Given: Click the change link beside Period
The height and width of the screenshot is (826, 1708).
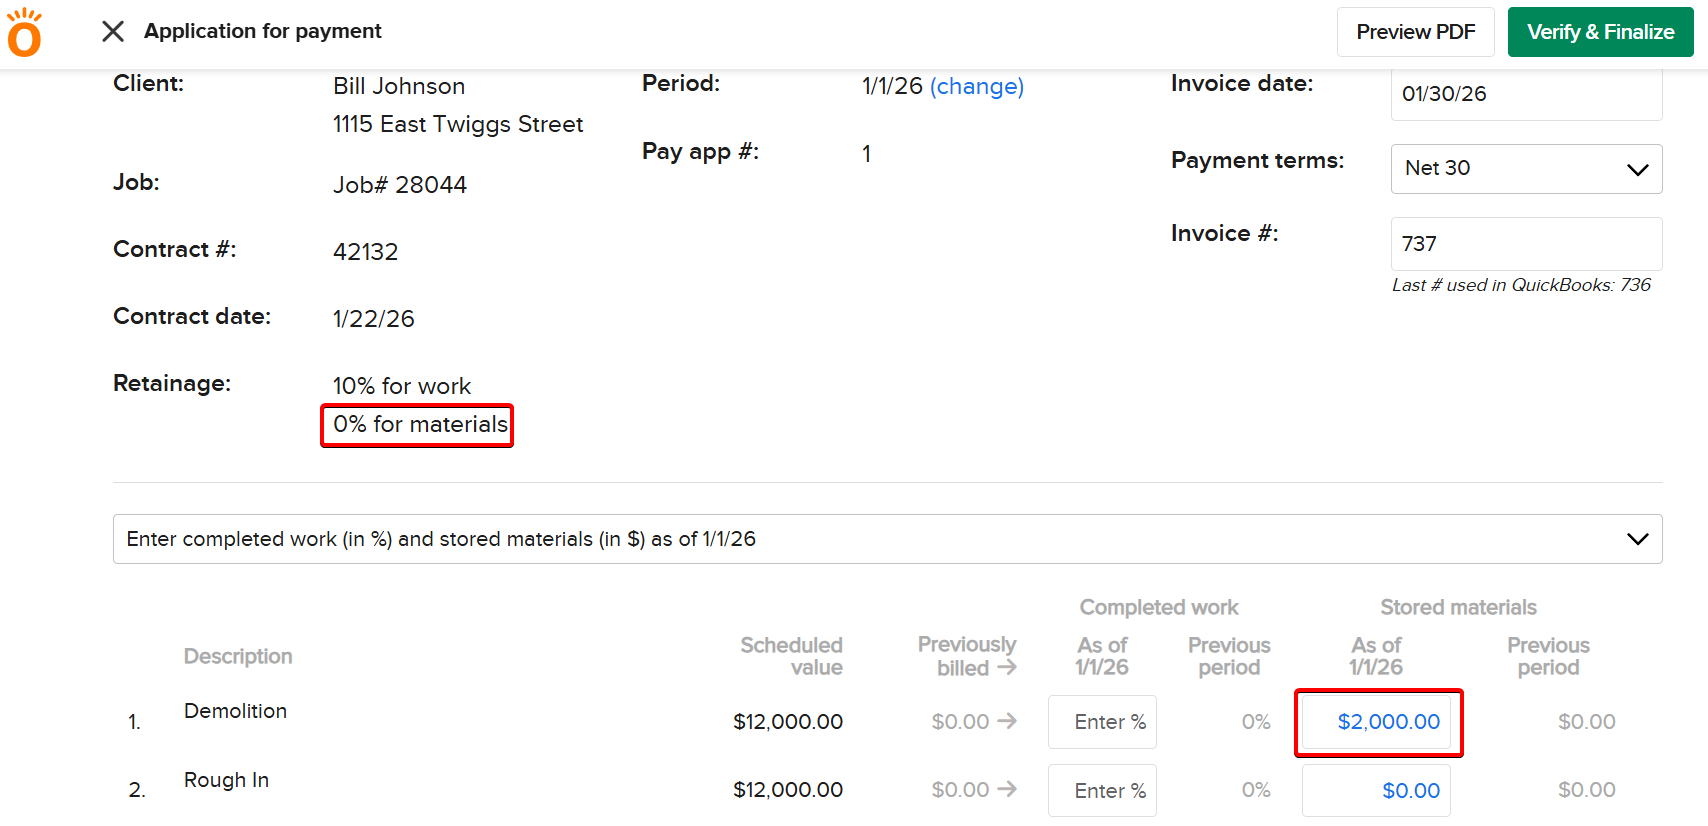Looking at the screenshot, I should click(x=976, y=86).
